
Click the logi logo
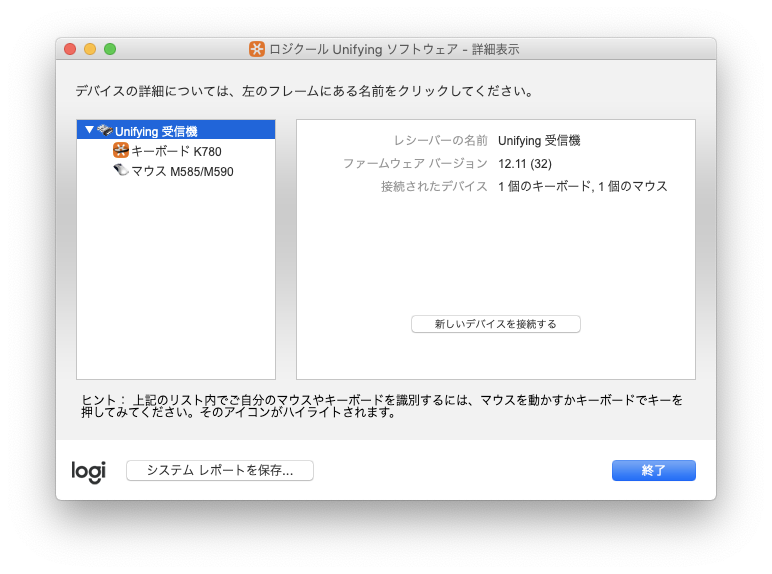click(89, 472)
